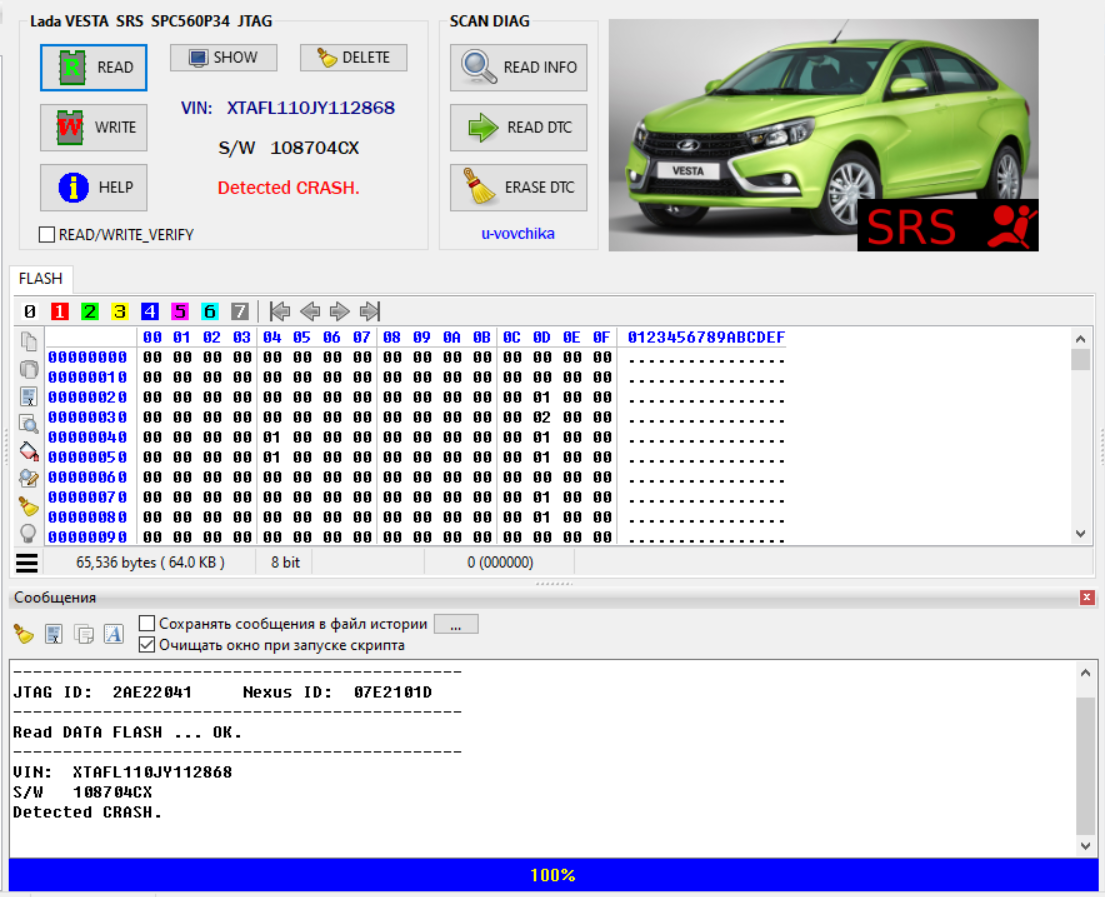Viewport: 1105px width, 897px height.
Task: Click the light bulb icon in hex sidebar
Action: [x=28, y=533]
